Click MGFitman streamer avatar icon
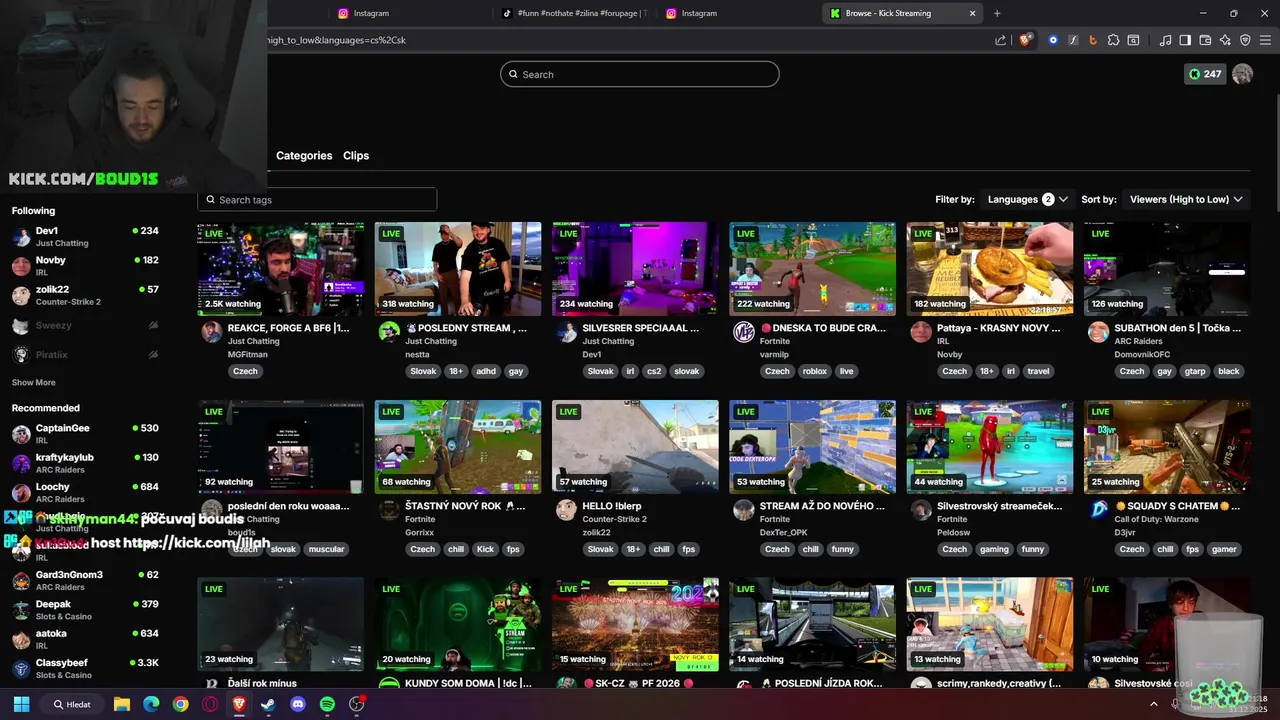The height and width of the screenshot is (720, 1280). pos(212,333)
